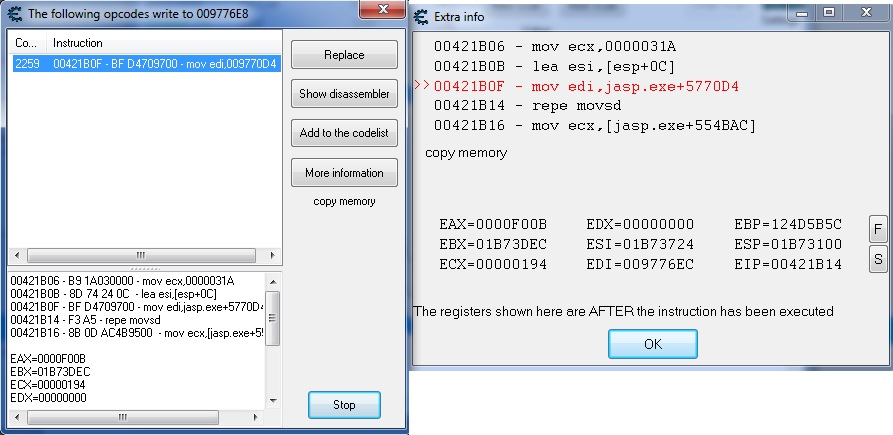Click the More information button
Image resolution: width=893 pixels, height=435 pixels.
tap(344, 173)
